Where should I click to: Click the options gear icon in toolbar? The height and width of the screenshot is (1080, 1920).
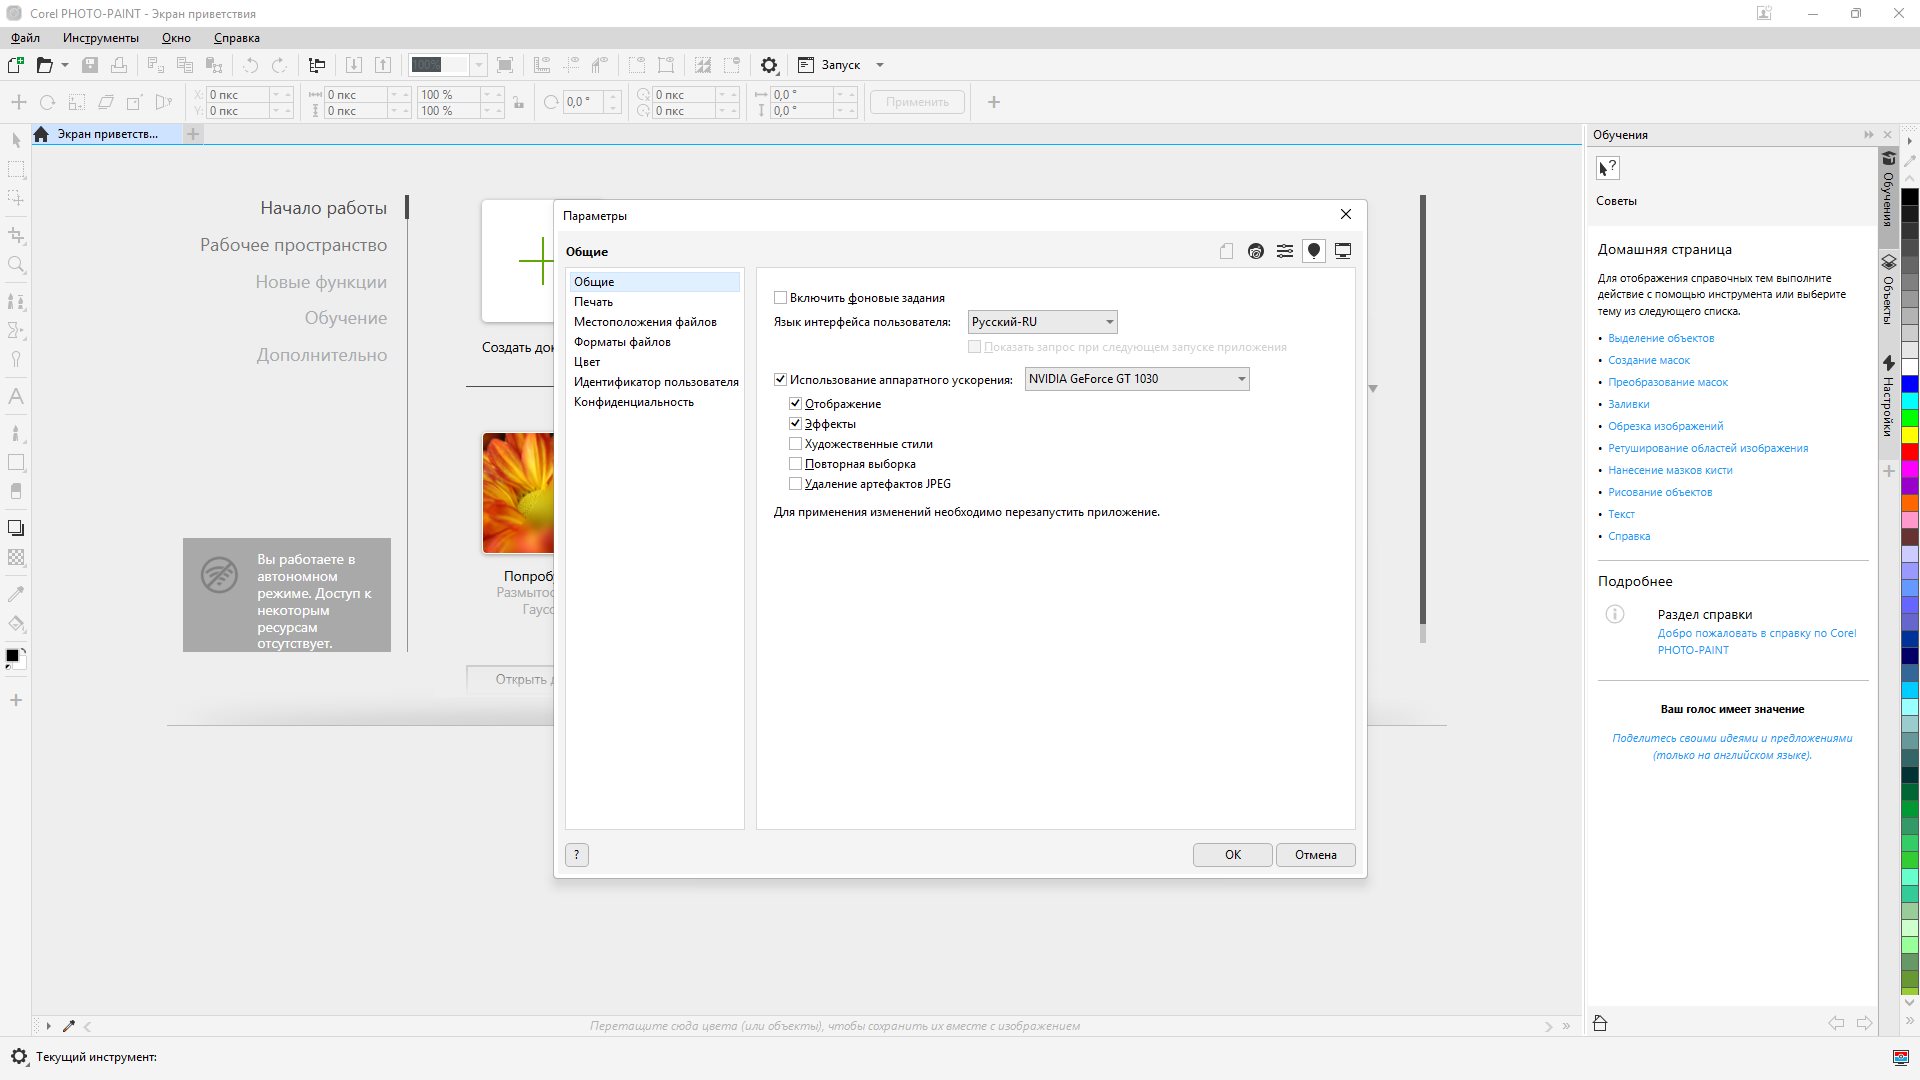click(x=768, y=65)
